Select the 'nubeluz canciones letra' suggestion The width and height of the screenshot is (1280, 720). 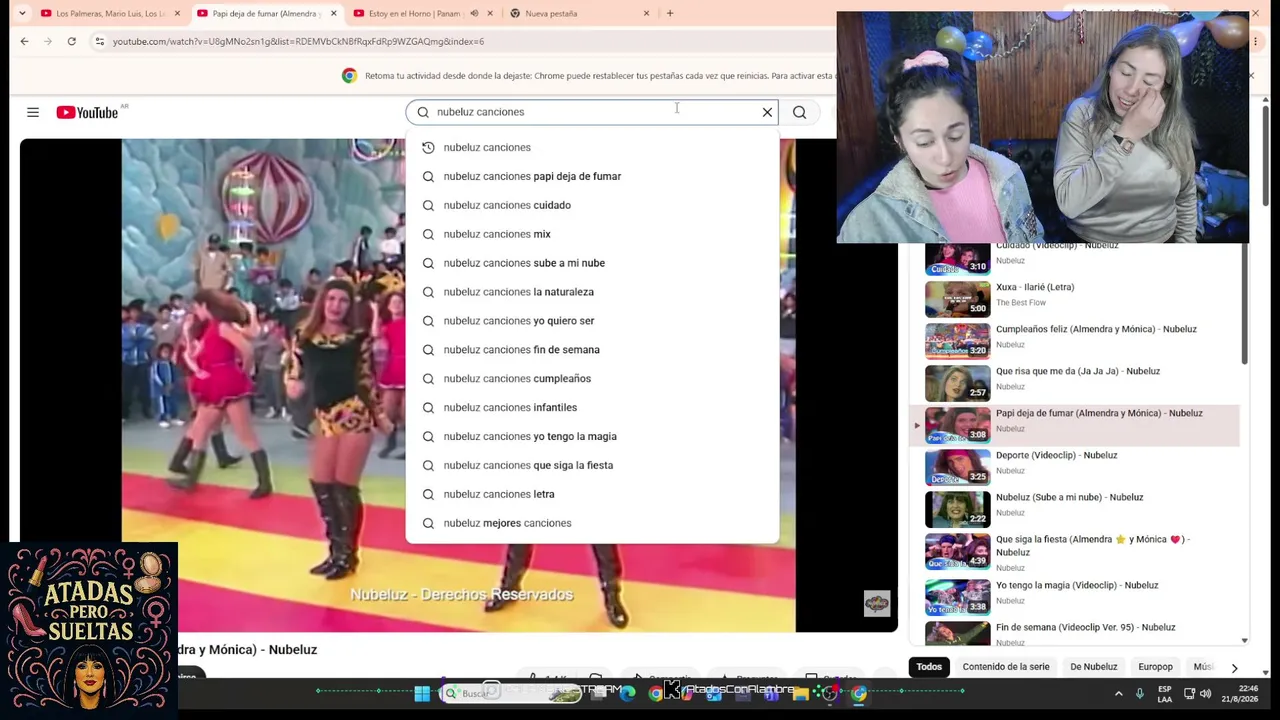point(592,494)
